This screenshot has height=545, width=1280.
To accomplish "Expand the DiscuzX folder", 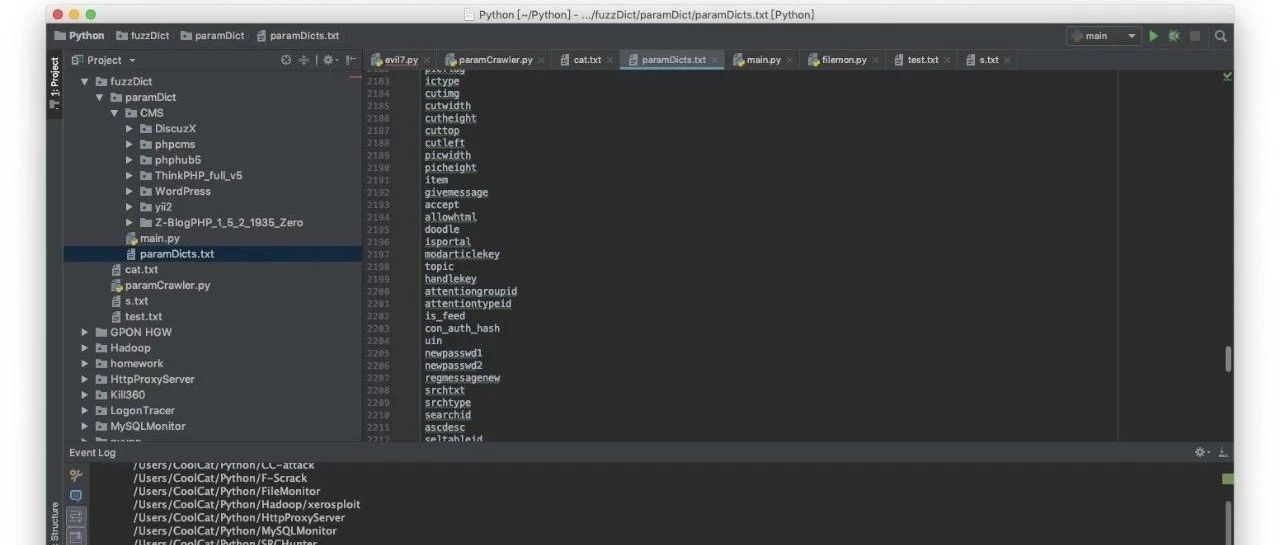I will (130, 129).
